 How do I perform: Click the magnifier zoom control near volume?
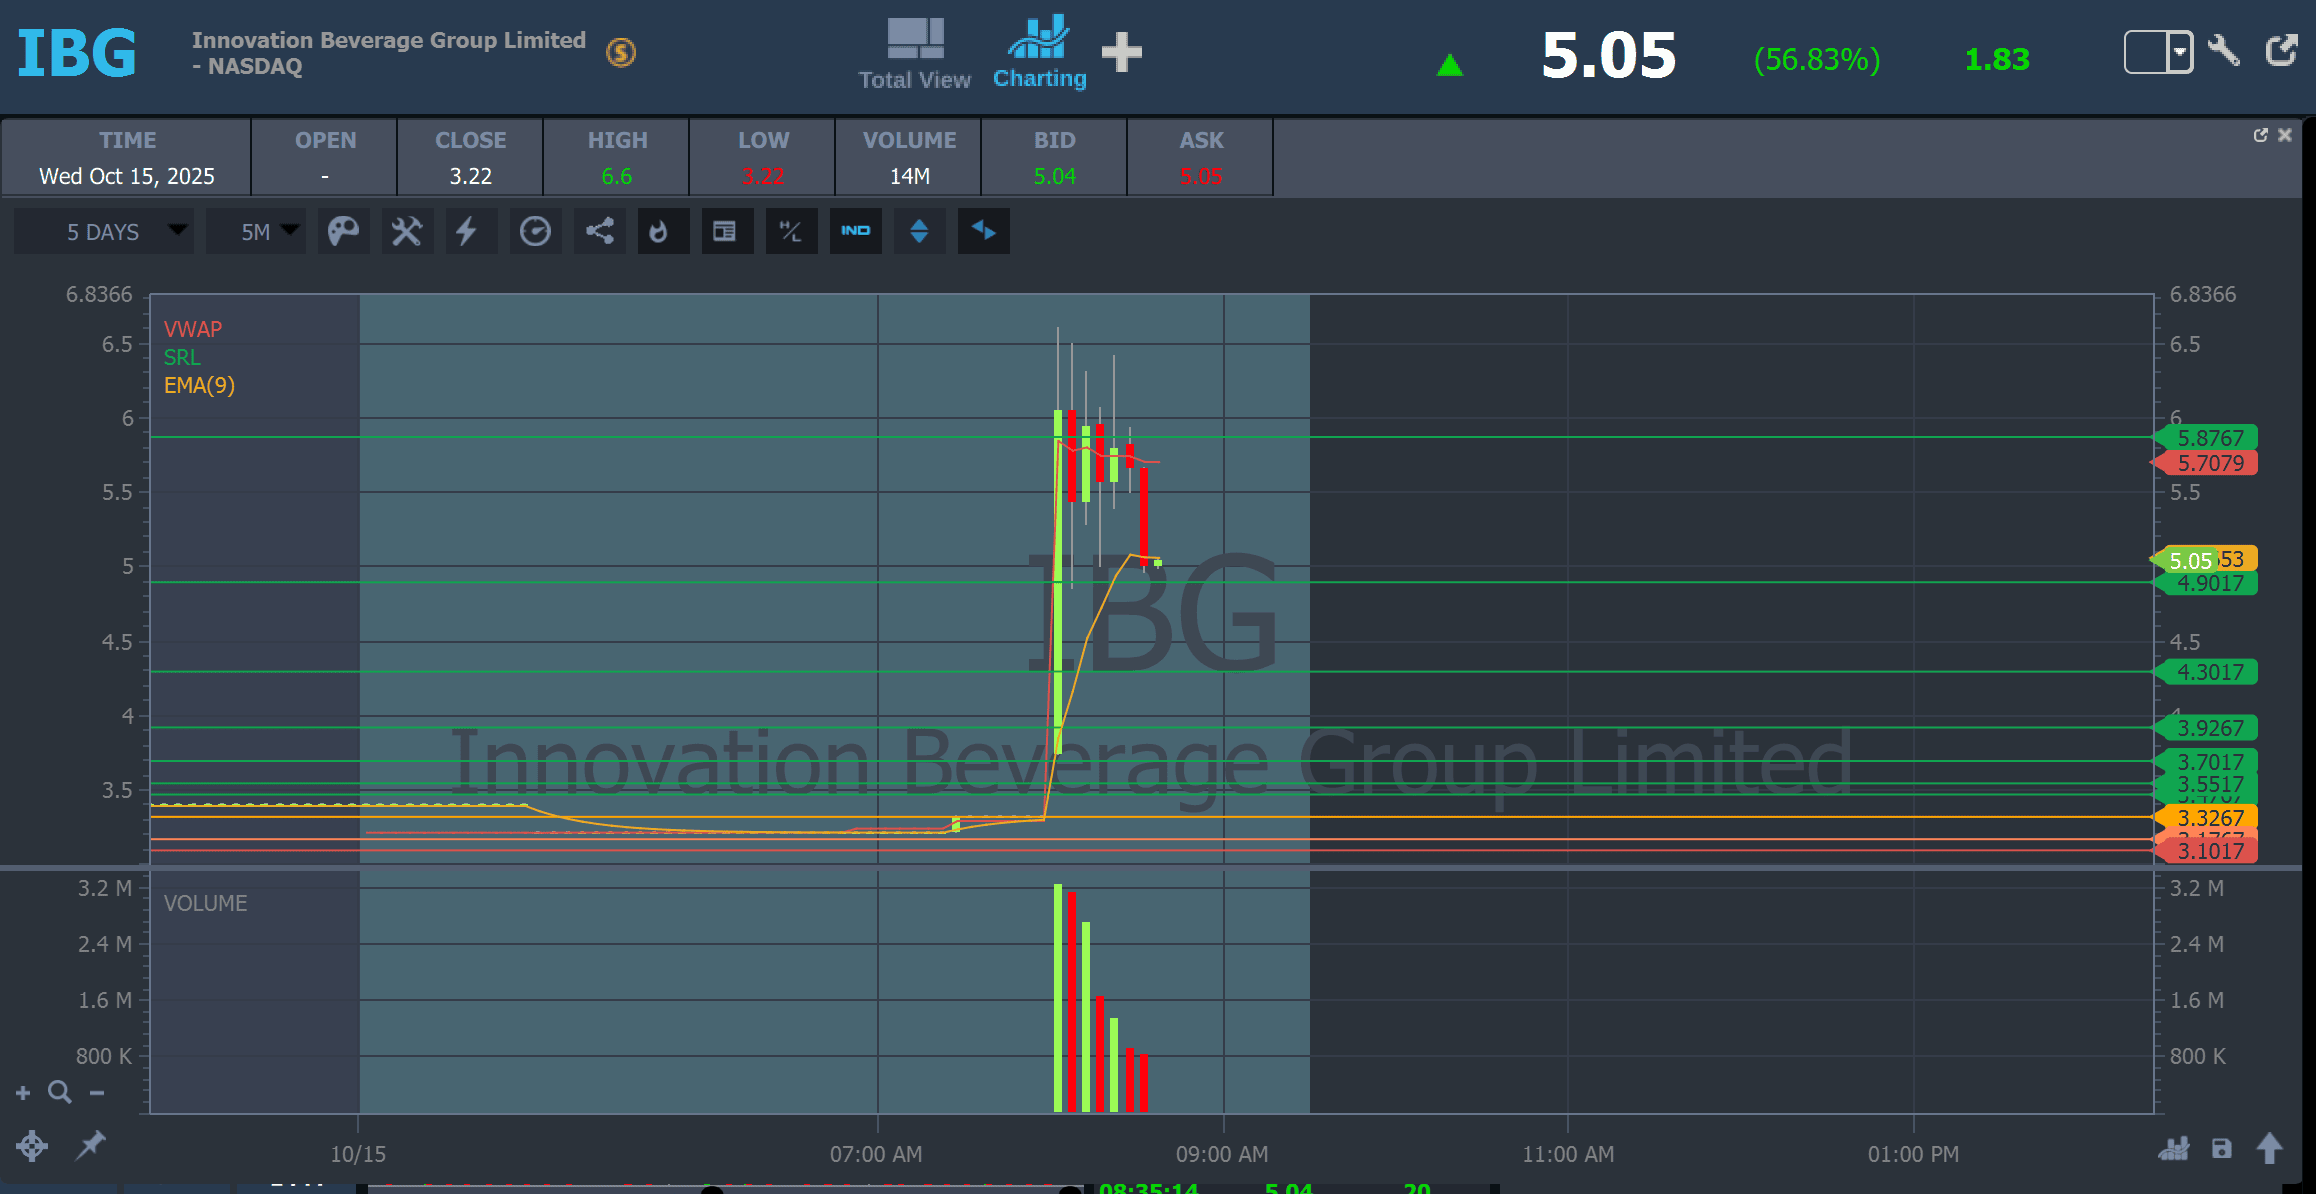coord(60,1092)
